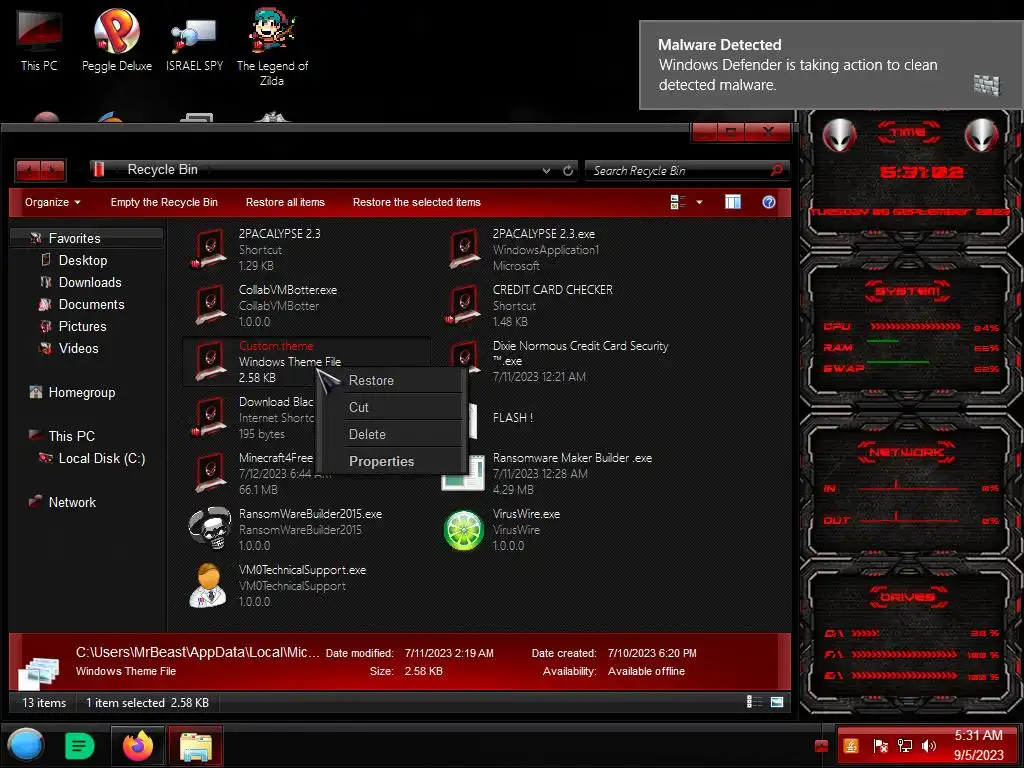Select RansomWareBuilder2015.exe skull icon

coord(210,529)
